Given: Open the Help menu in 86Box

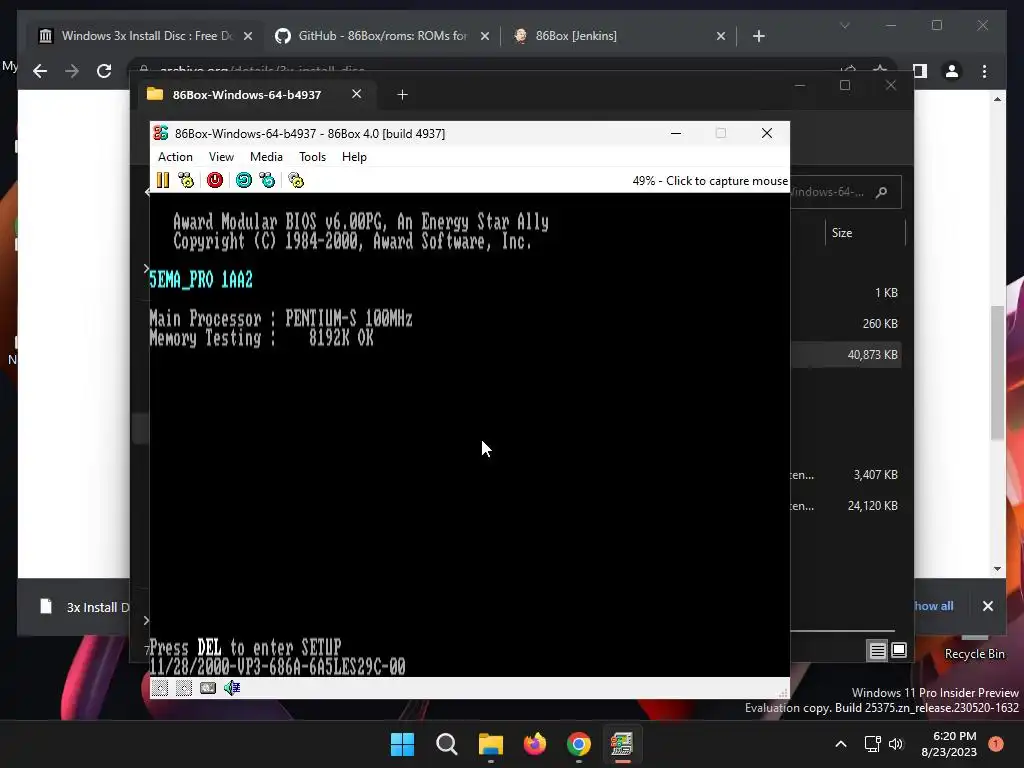Looking at the screenshot, I should [x=354, y=157].
